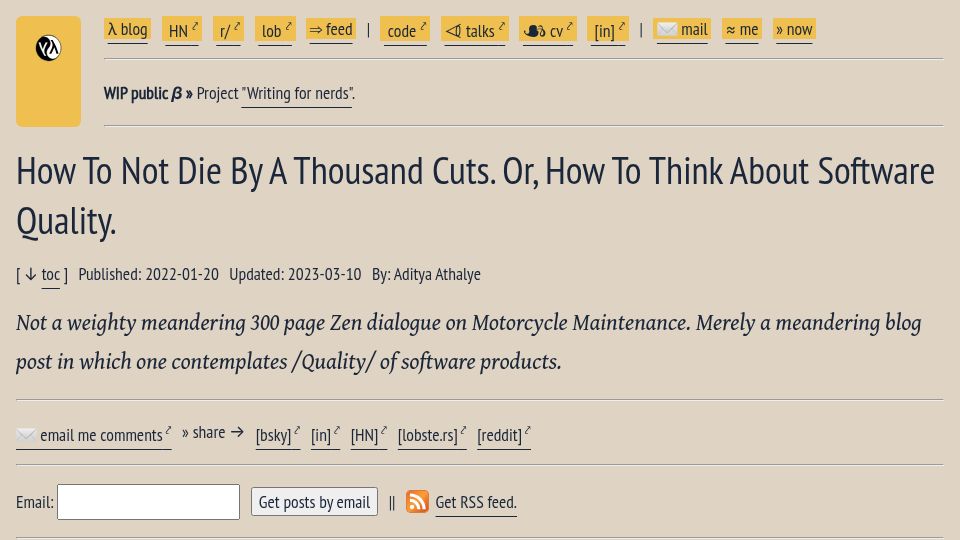Open the HN nav link
Image resolution: width=960 pixels, height=540 pixels.
[182, 30]
